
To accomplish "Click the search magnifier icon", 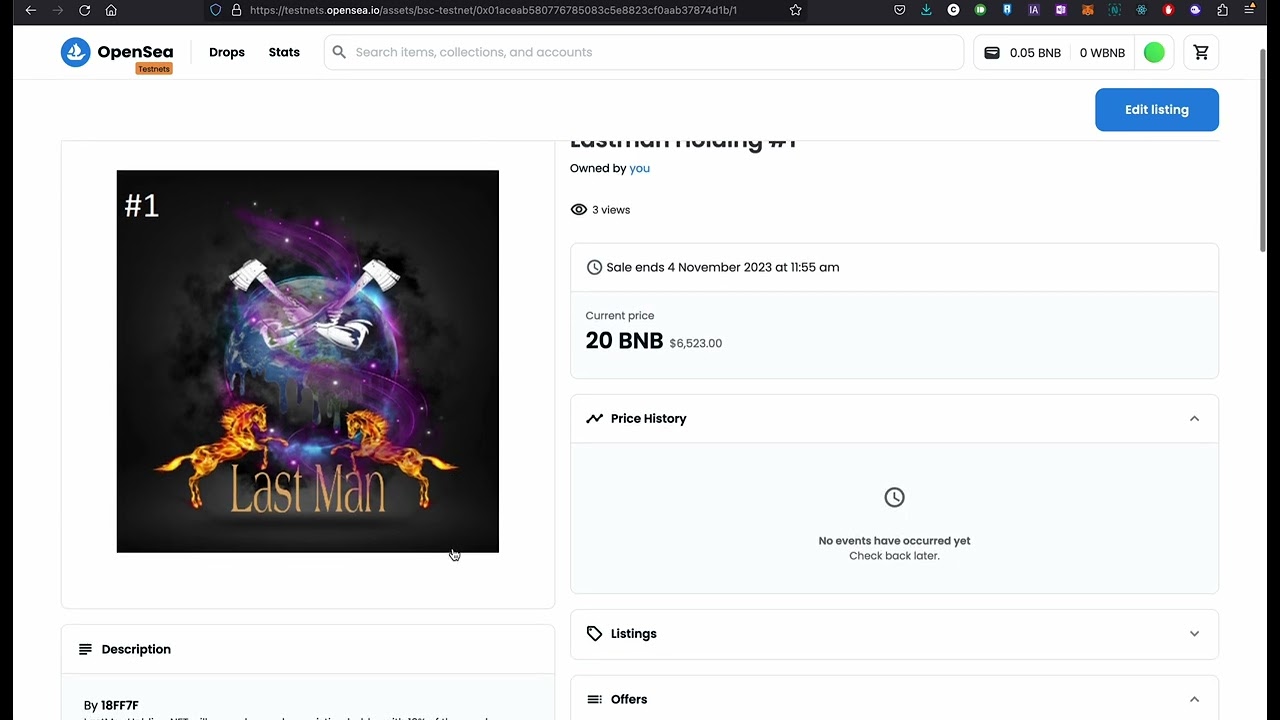I will pos(339,52).
